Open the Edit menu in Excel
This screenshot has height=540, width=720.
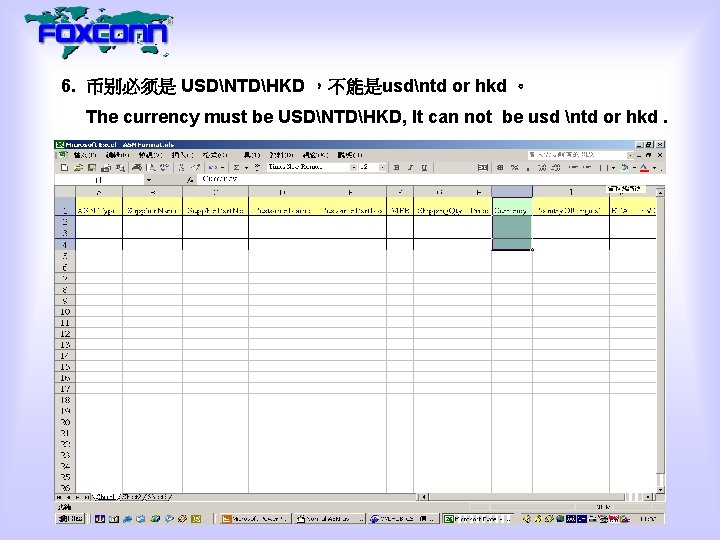(x=118, y=155)
